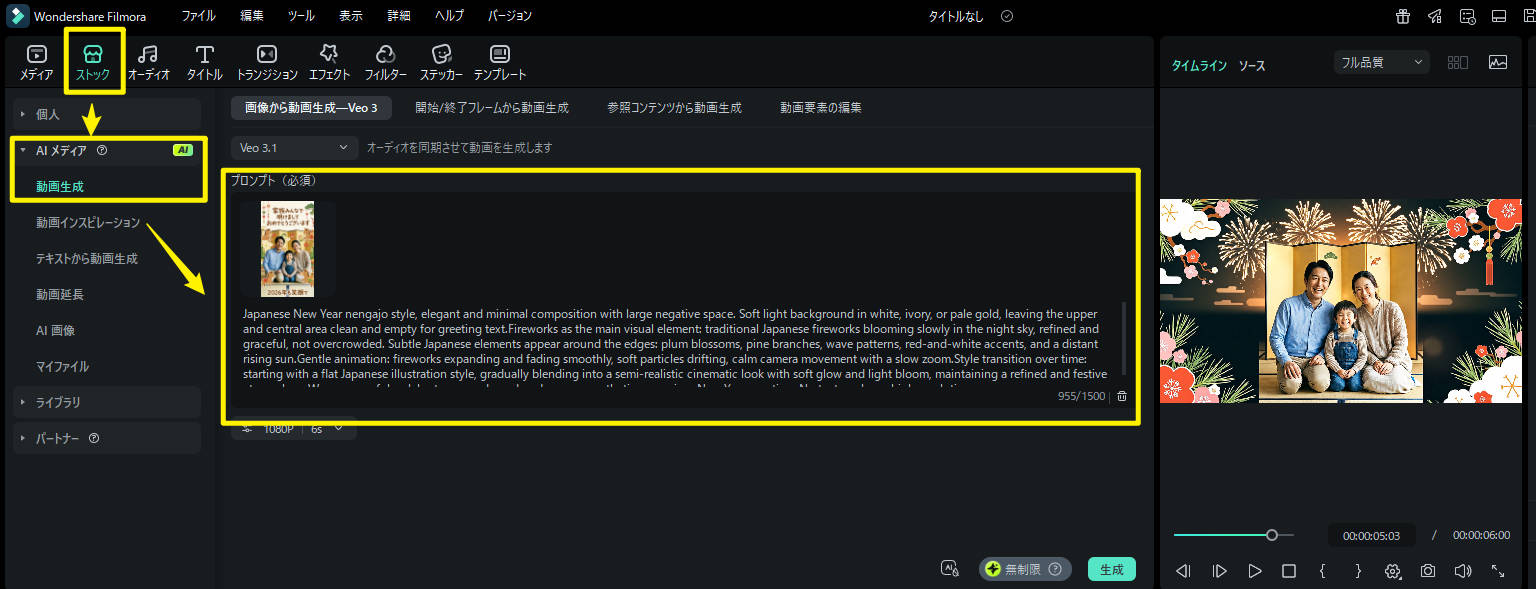Open the メディア (Media) panel icon
The width and height of the screenshot is (1536, 589).
point(37,61)
